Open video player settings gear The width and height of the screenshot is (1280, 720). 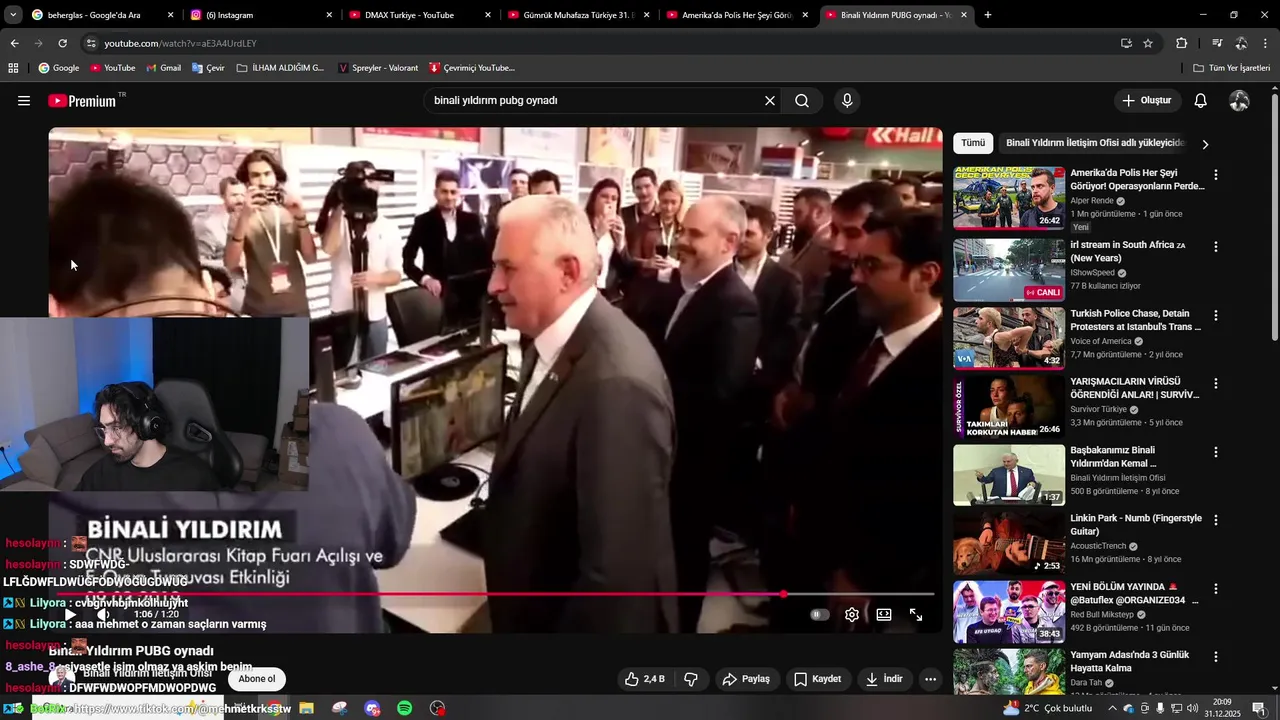852,615
